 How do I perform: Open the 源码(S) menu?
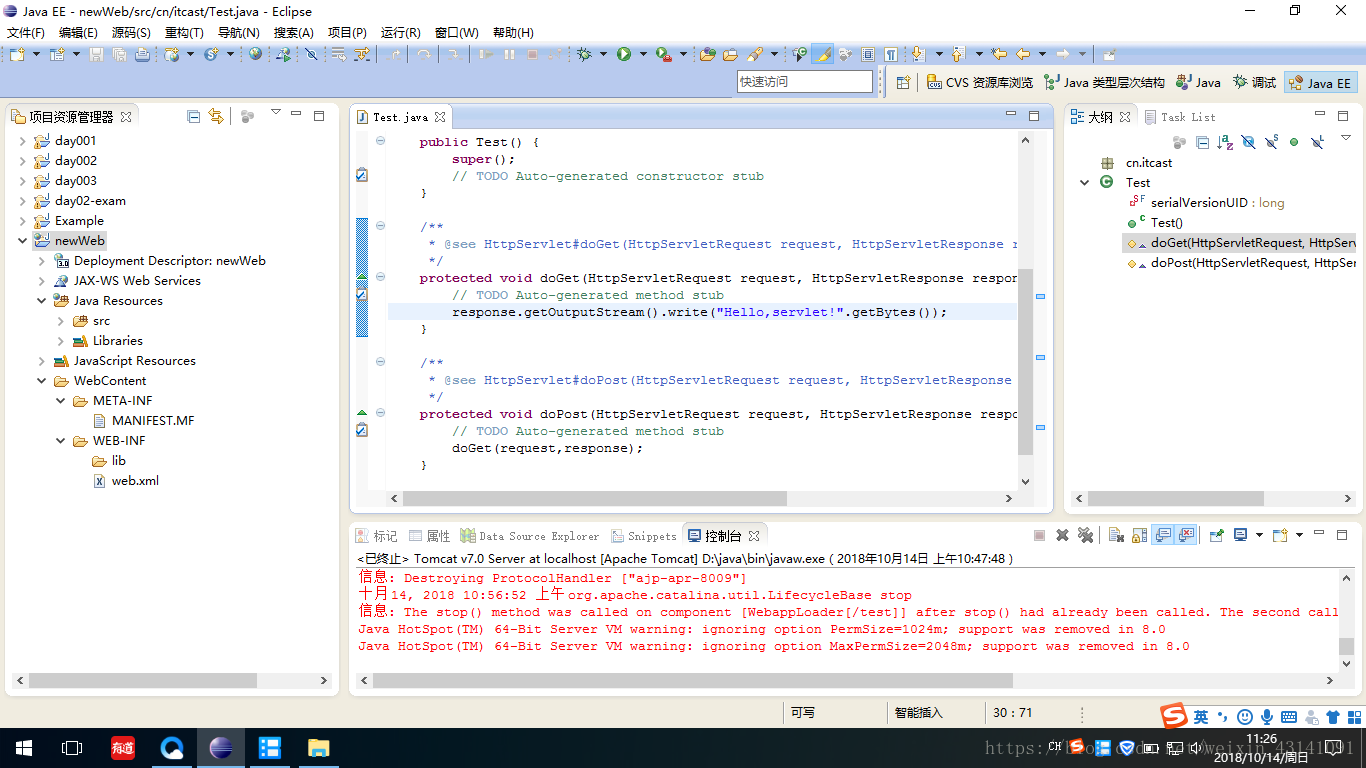(131, 32)
